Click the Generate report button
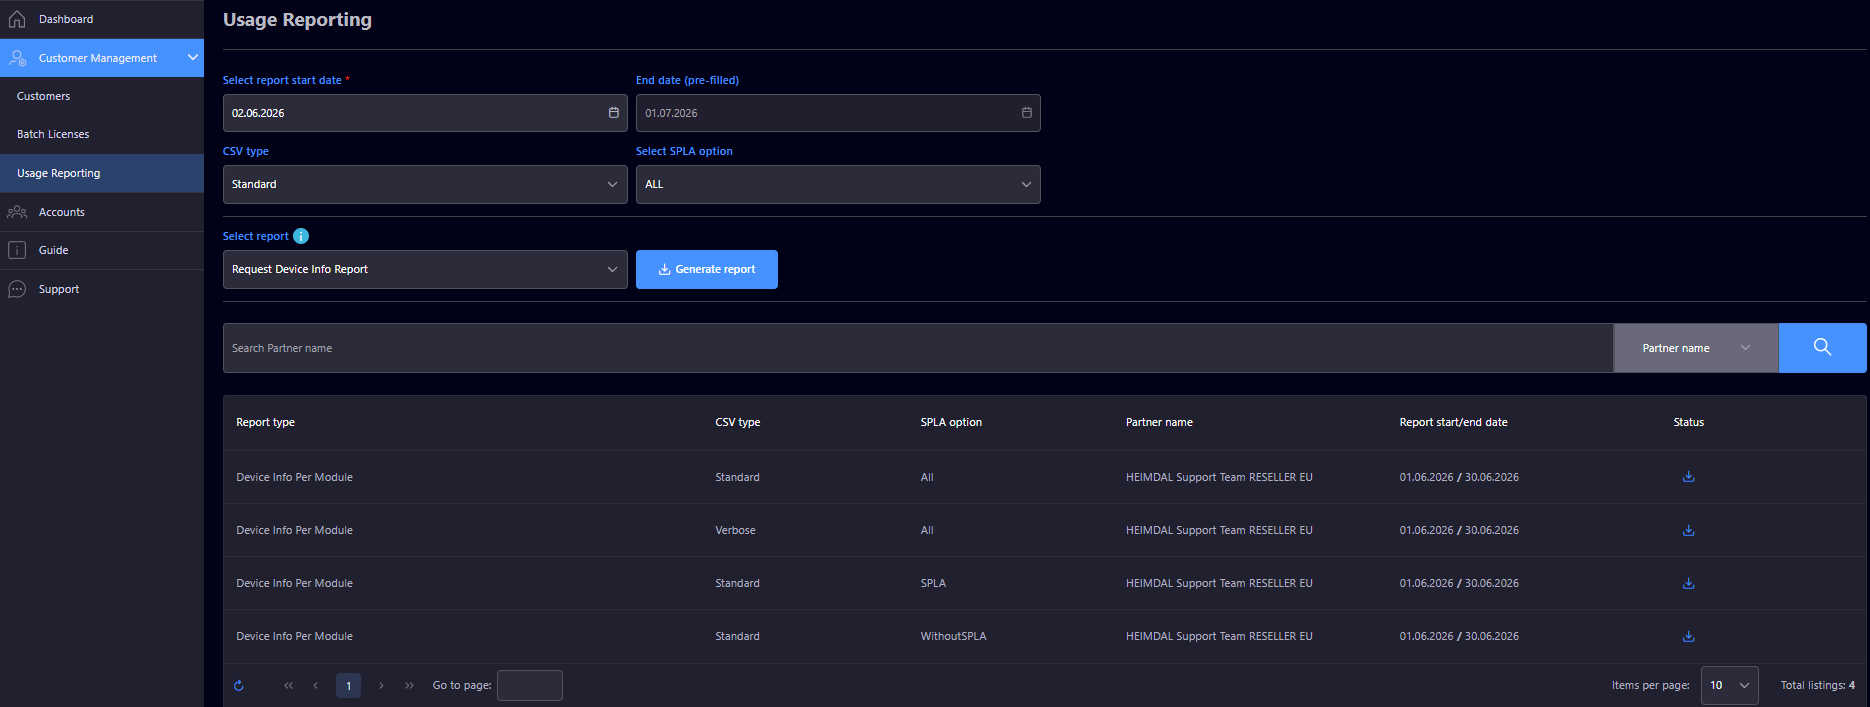The image size is (1870, 707). [707, 269]
